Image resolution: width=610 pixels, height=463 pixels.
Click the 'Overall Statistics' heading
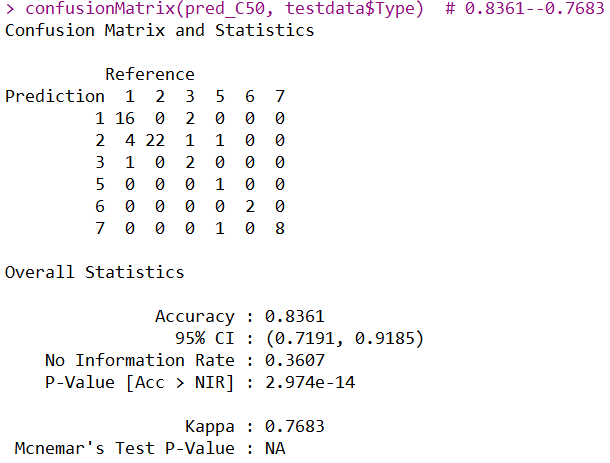pyautogui.click(x=94, y=272)
